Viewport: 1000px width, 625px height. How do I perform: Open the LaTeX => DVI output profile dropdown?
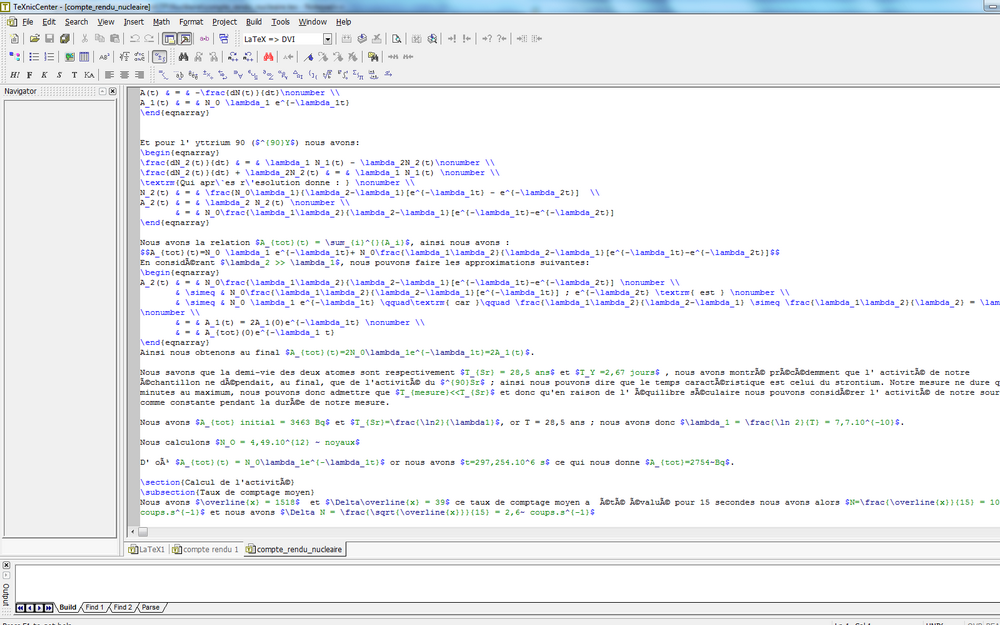[328, 39]
